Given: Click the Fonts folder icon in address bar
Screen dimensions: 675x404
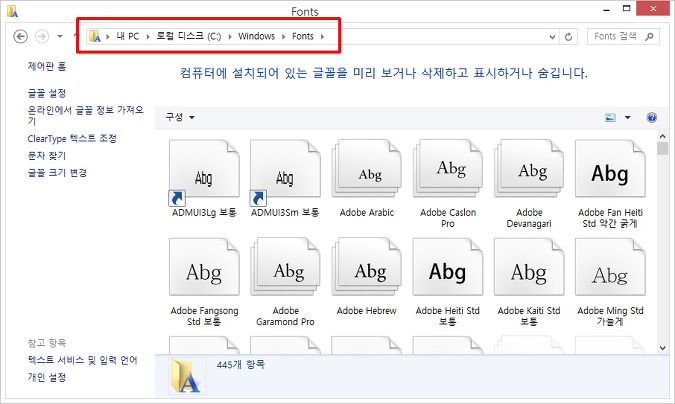Looking at the screenshot, I should [x=95, y=36].
